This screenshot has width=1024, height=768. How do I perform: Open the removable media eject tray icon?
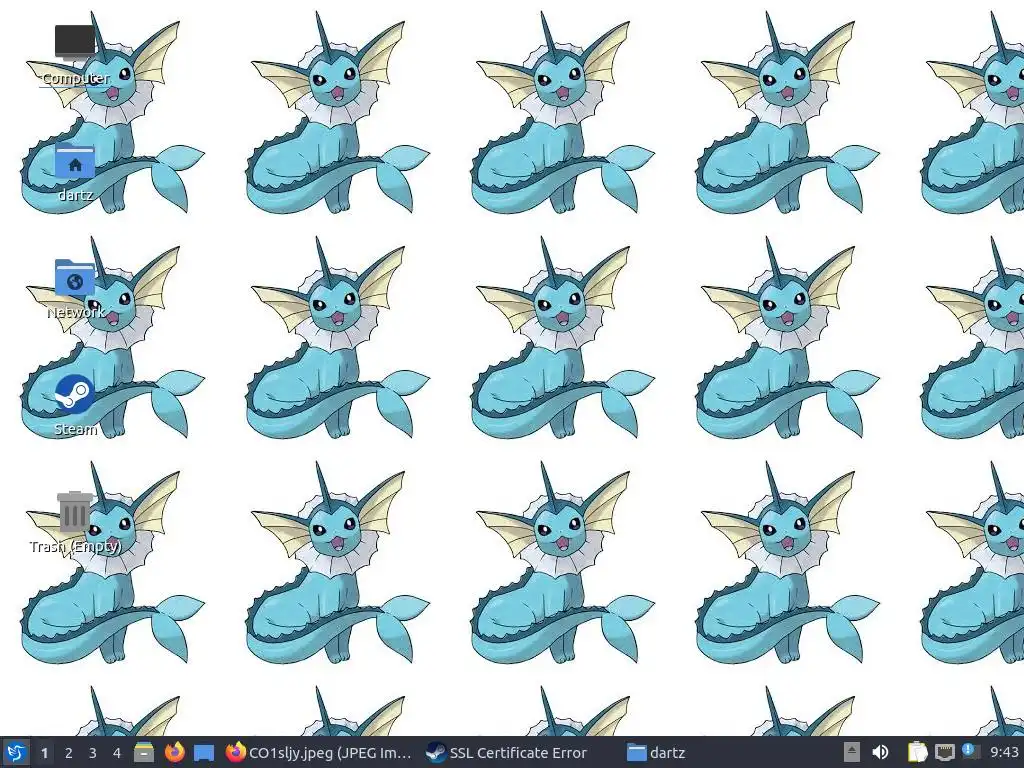pos(851,752)
